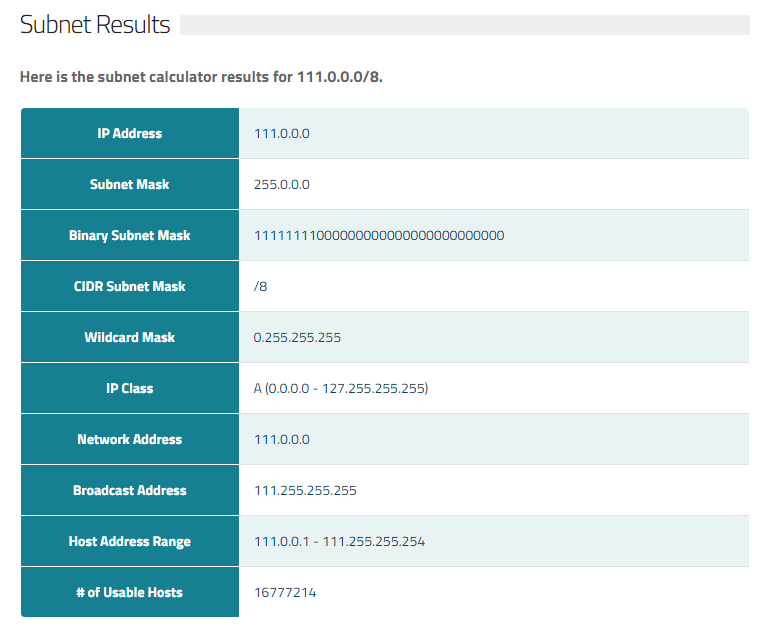764x635 pixels.
Task: Click the IP Address row label
Action: 129,134
